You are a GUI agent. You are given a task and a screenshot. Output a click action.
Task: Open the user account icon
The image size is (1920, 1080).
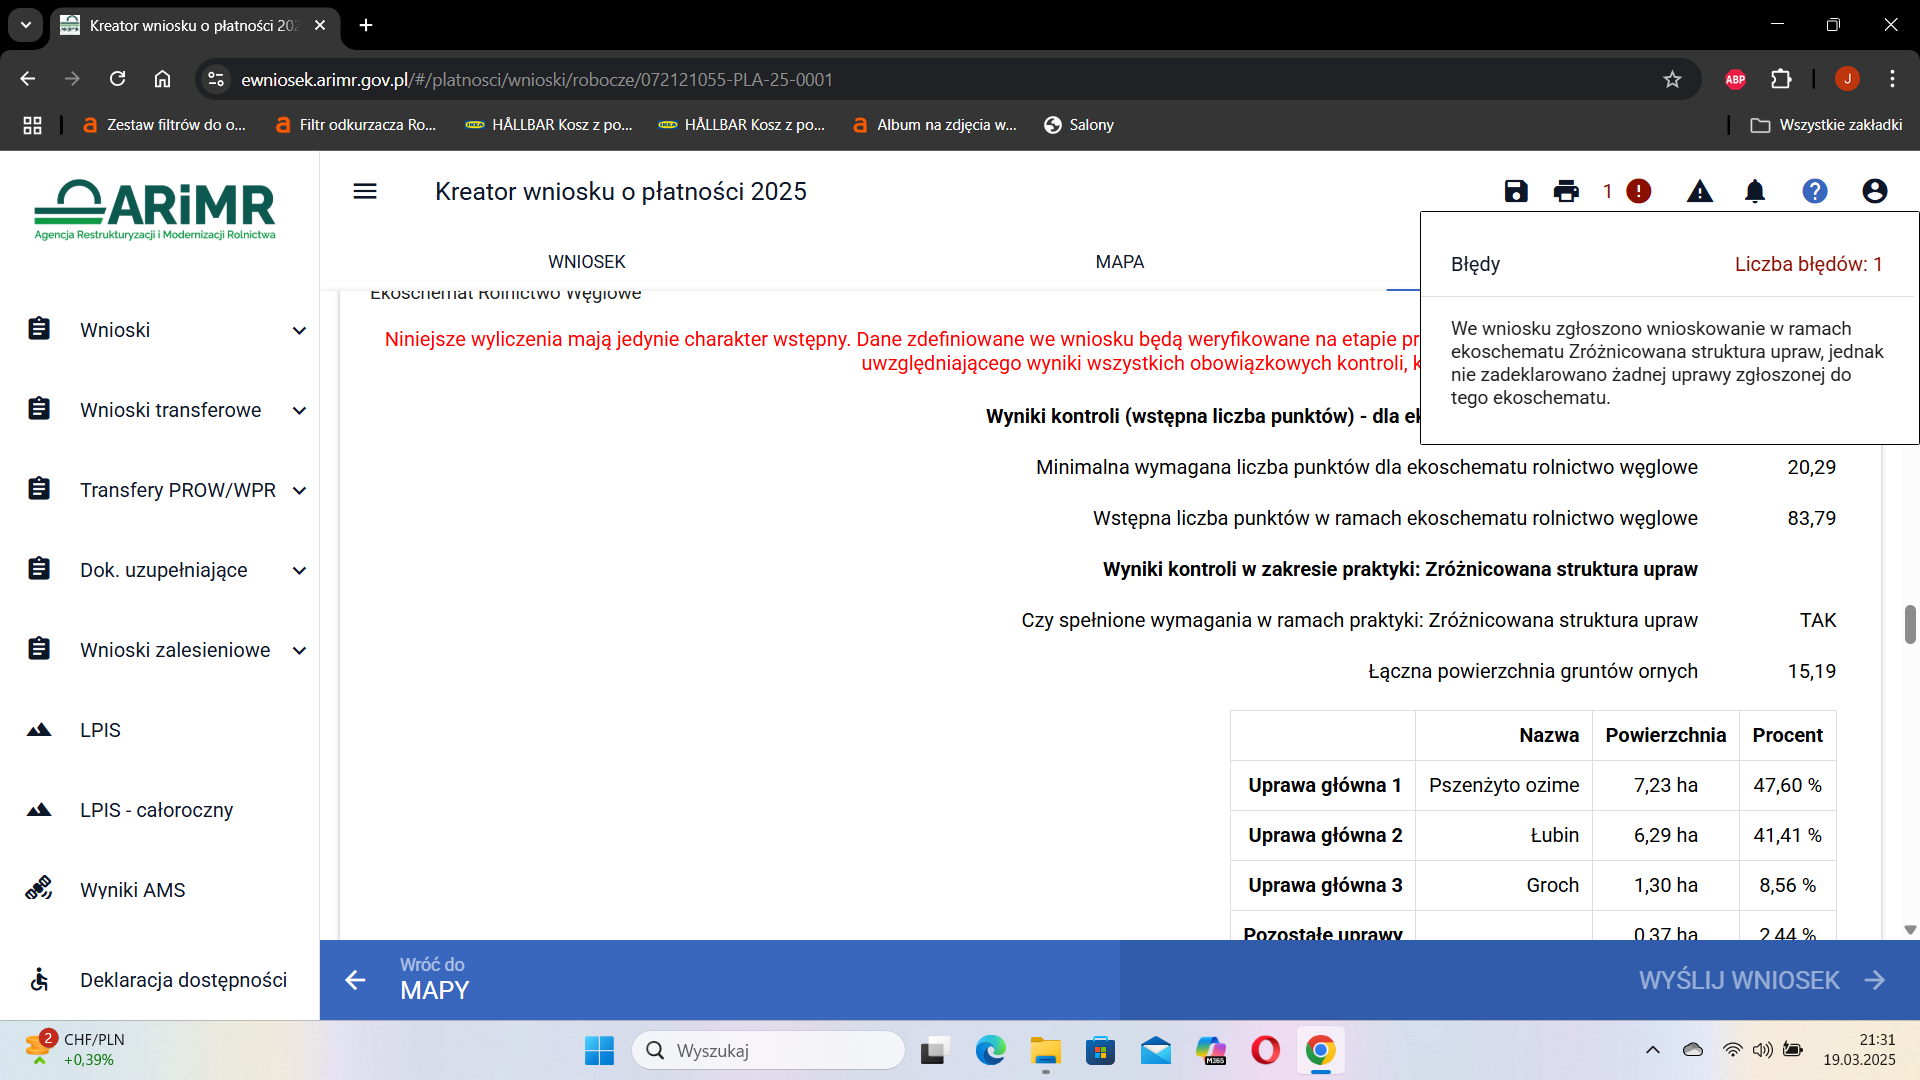click(x=1875, y=191)
